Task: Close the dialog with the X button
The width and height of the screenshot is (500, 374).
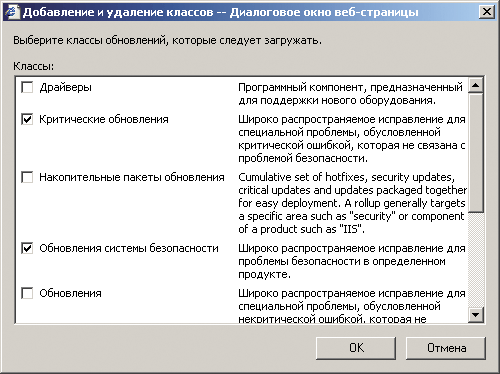Action: pyautogui.click(x=487, y=12)
